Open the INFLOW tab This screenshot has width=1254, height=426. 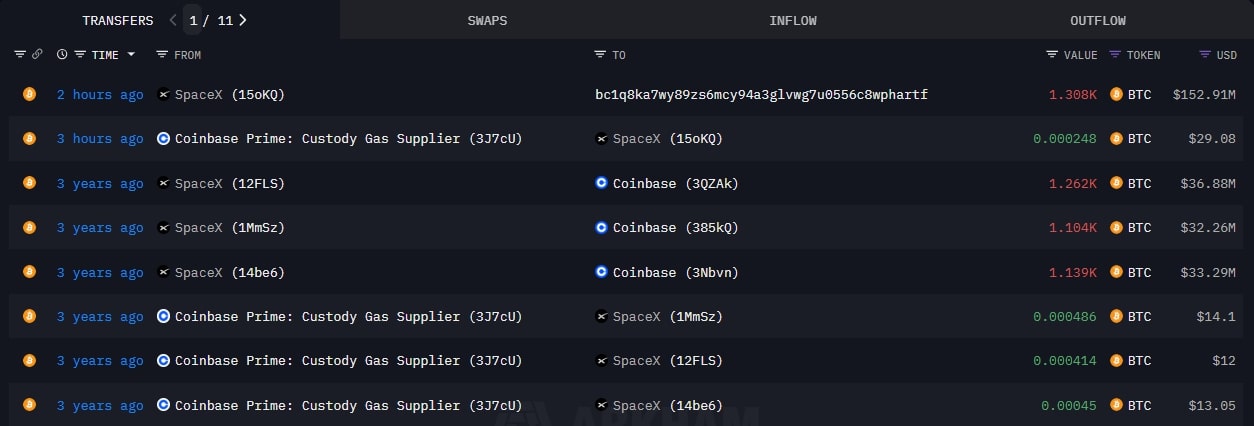(793, 20)
